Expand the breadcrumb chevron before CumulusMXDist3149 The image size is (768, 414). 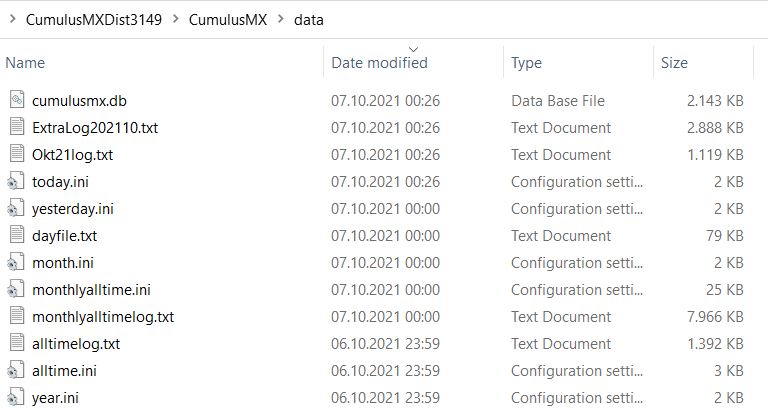tap(11, 19)
